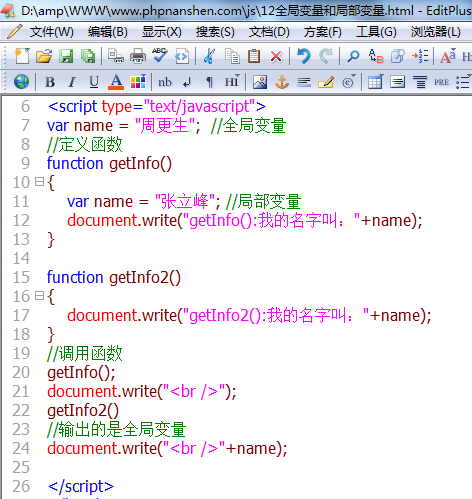
Task: Insert non-breaking space nb icon
Action: click(165, 82)
